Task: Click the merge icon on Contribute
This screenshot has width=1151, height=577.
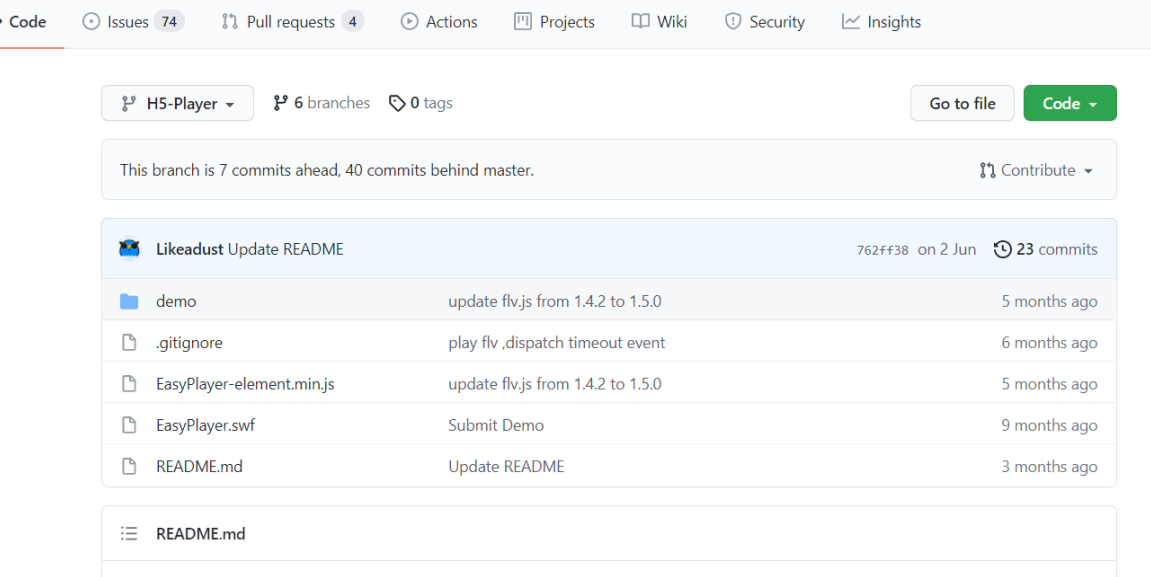Action: 988,170
